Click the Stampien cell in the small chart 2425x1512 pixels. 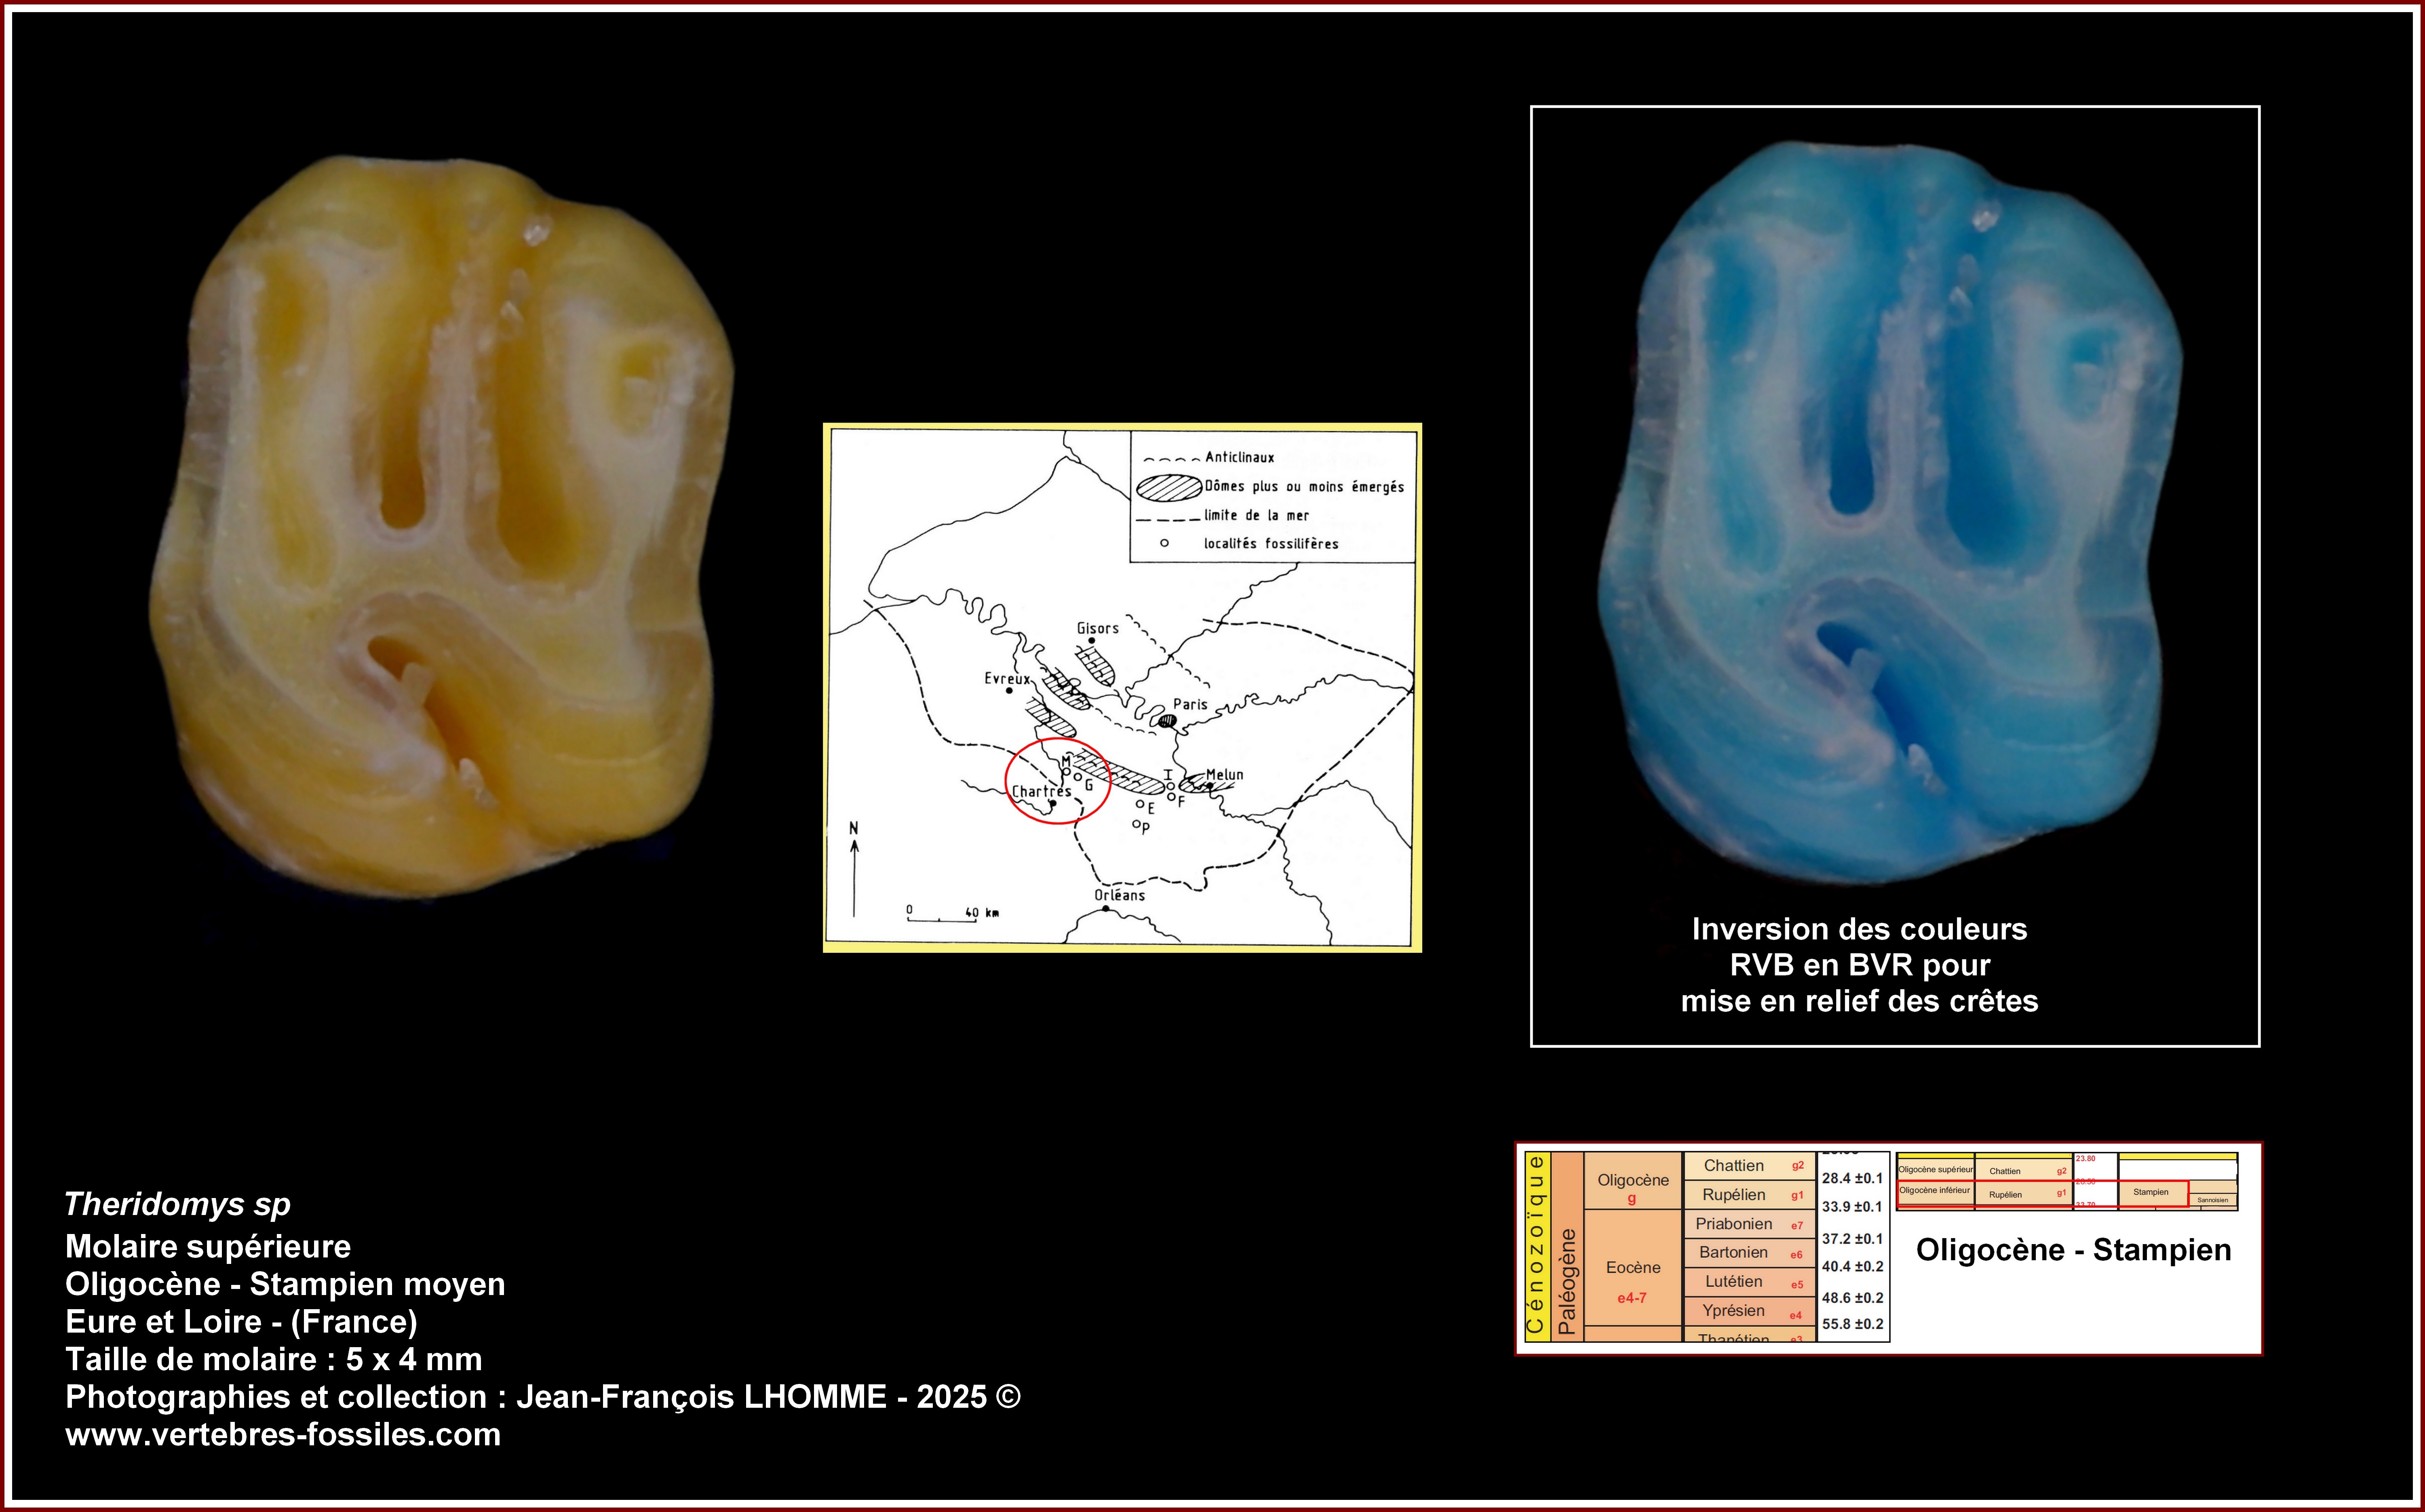click(x=2151, y=1192)
